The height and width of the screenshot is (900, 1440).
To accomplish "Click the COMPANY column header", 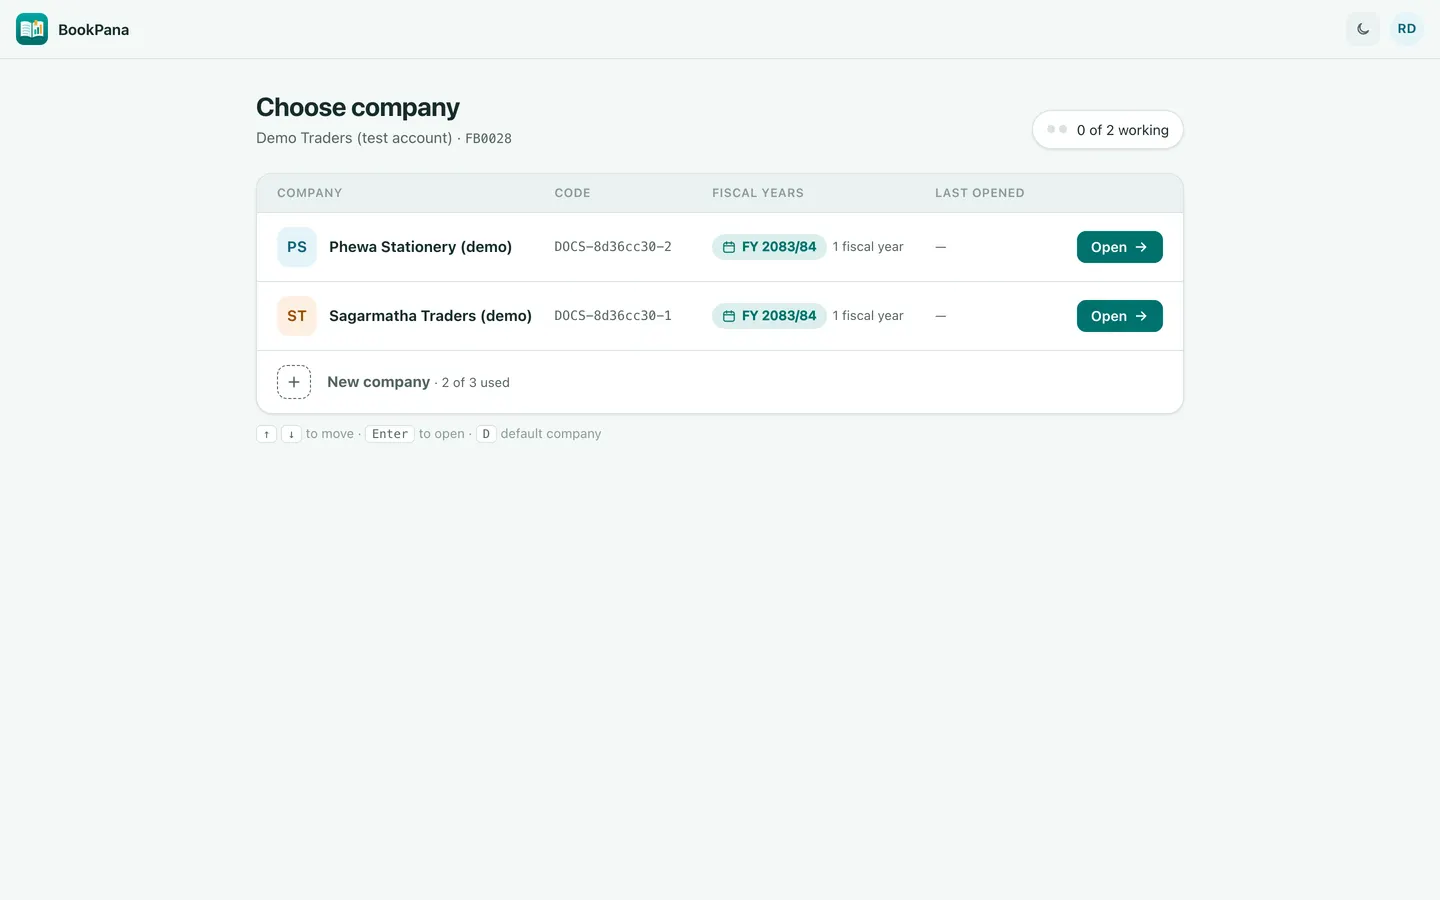I will click(x=310, y=193).
